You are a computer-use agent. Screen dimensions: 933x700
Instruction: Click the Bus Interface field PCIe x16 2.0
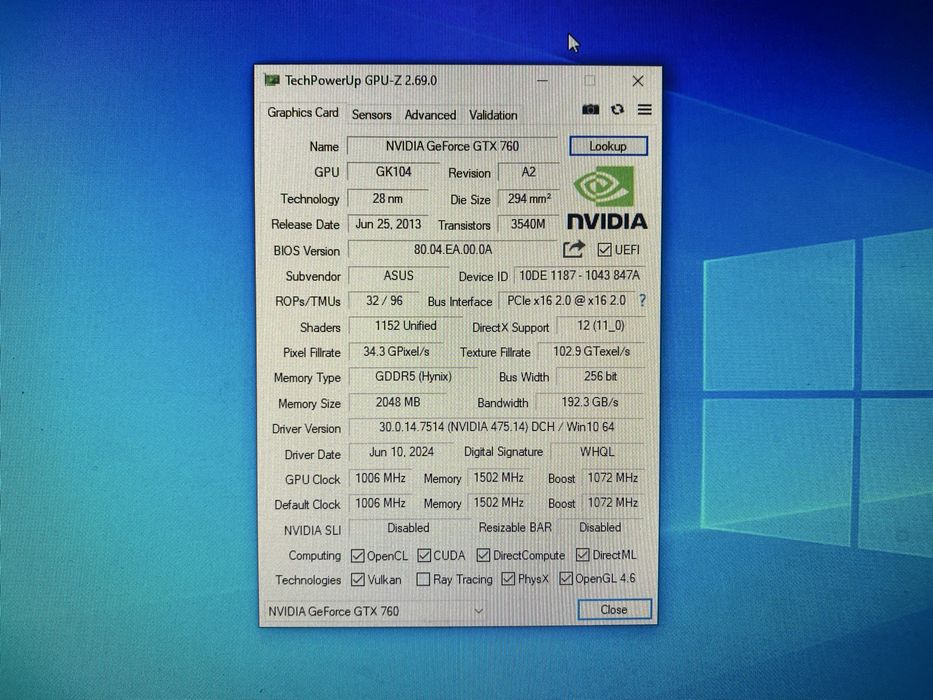pyautogui.click(x=566, y=301)
